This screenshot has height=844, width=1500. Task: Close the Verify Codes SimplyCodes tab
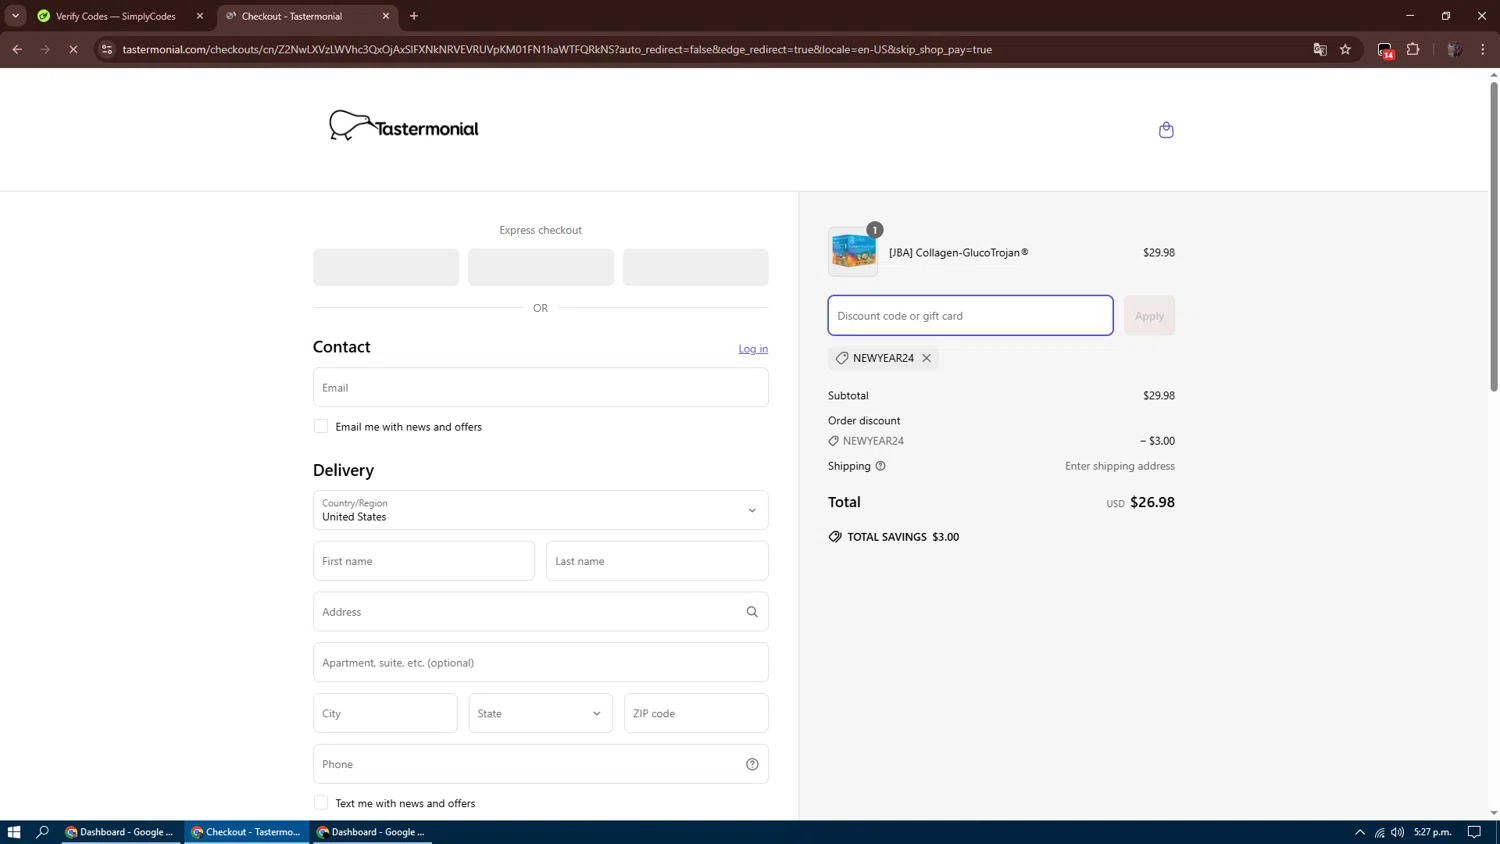point(200,16)
